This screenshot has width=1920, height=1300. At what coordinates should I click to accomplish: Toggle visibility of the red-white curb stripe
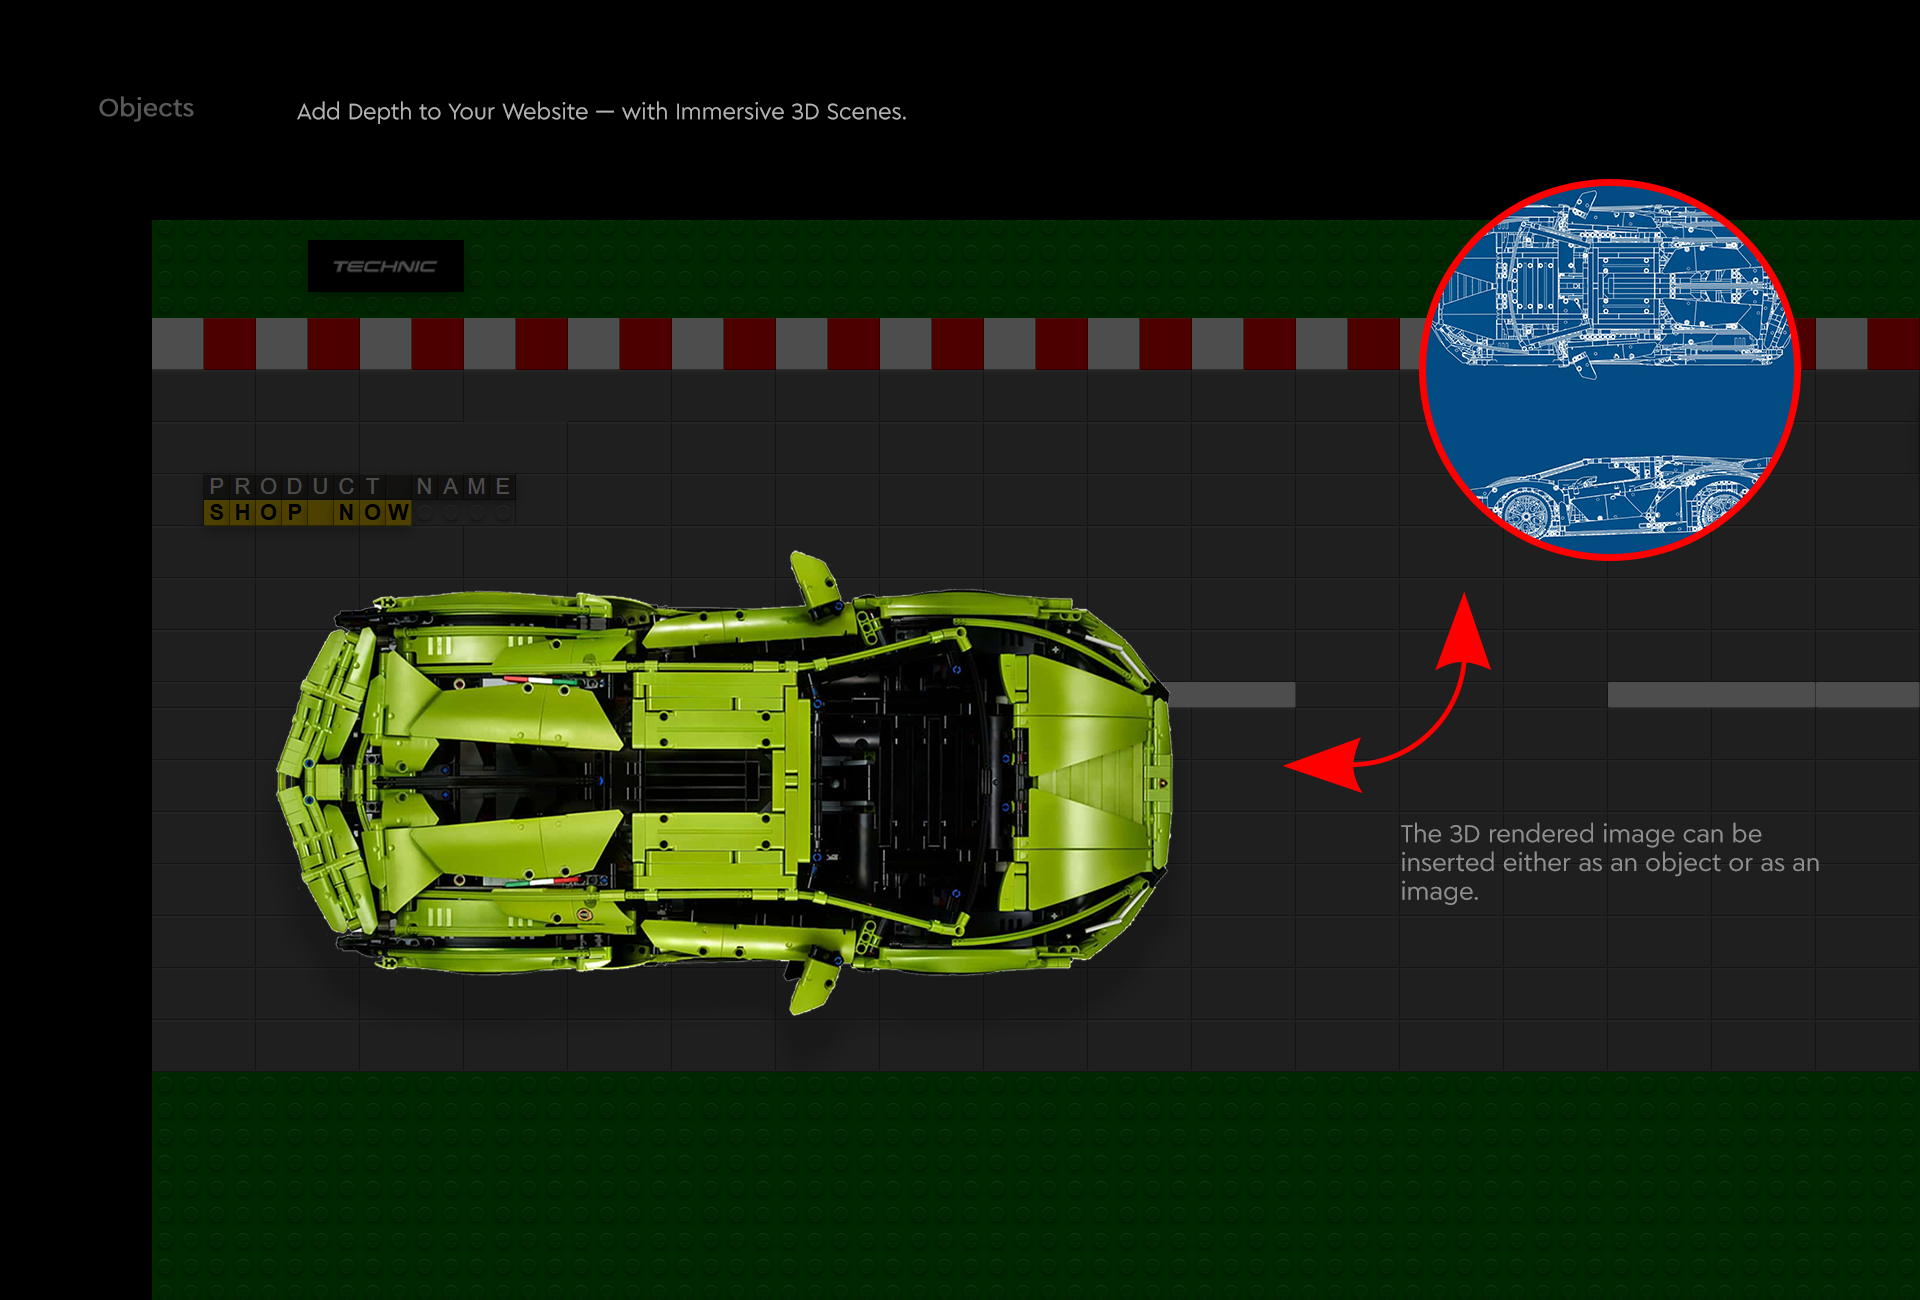[x=700, y=343]
